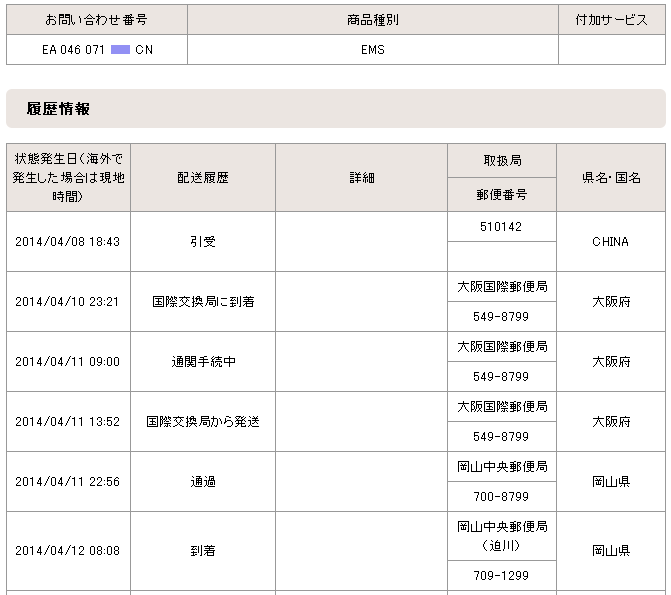Click the 商品種別 column header

372,20
